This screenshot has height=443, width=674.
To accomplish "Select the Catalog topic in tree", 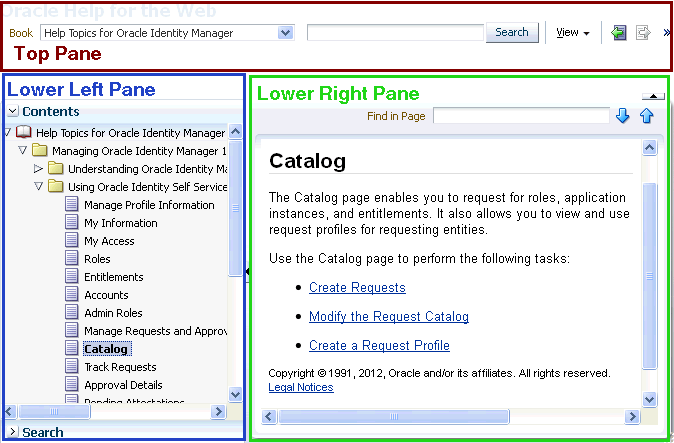I will pos(107,349).
